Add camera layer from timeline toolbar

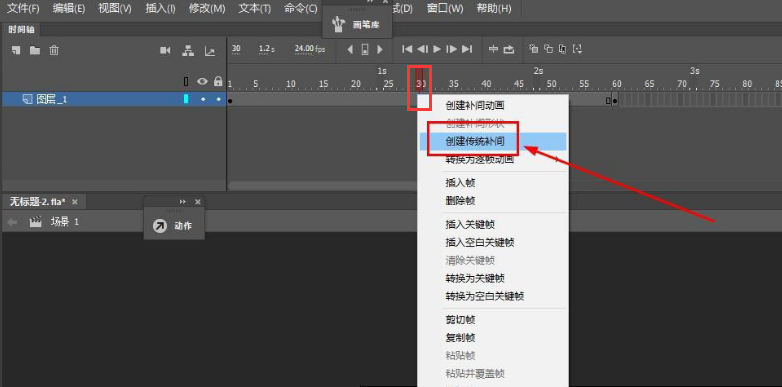click(166, 50)
